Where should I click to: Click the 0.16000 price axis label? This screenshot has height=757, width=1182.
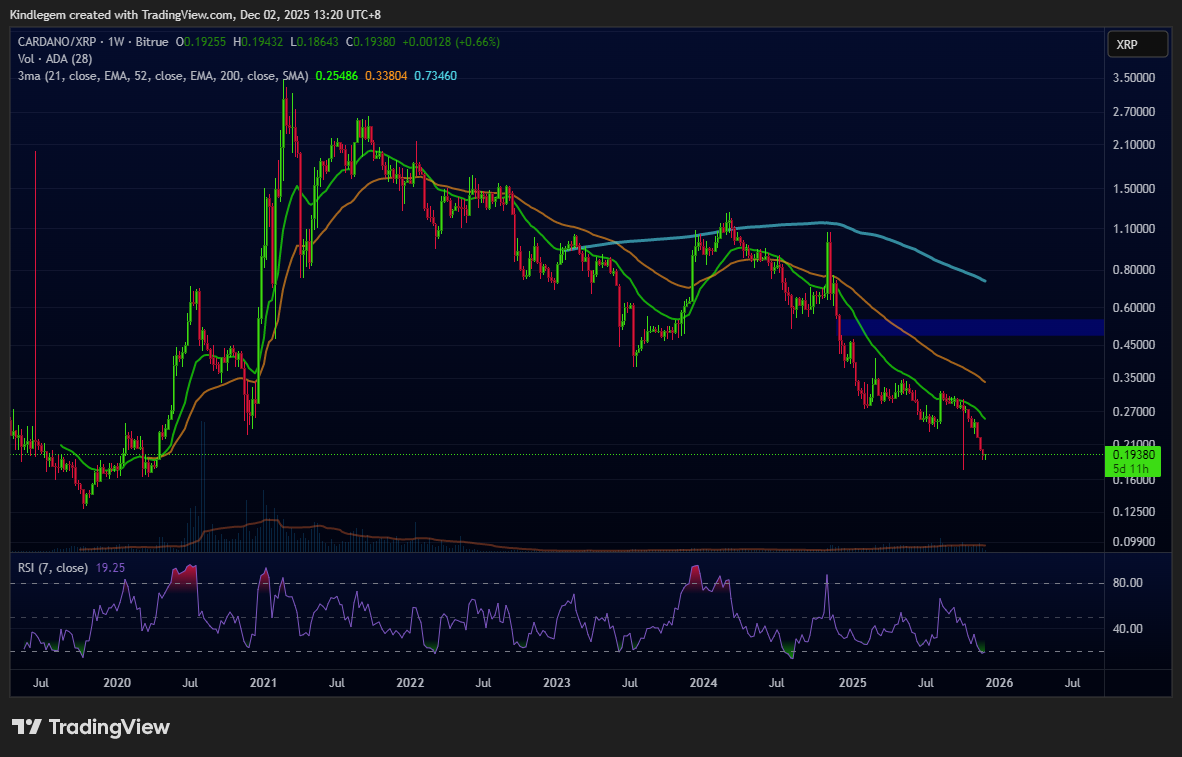pyautogui.click(x=1133, y=480)
